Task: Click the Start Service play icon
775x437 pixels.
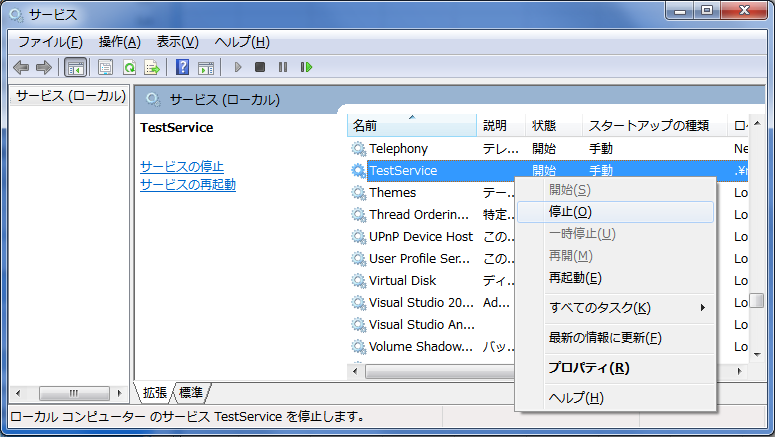Action: coord(238,67)
